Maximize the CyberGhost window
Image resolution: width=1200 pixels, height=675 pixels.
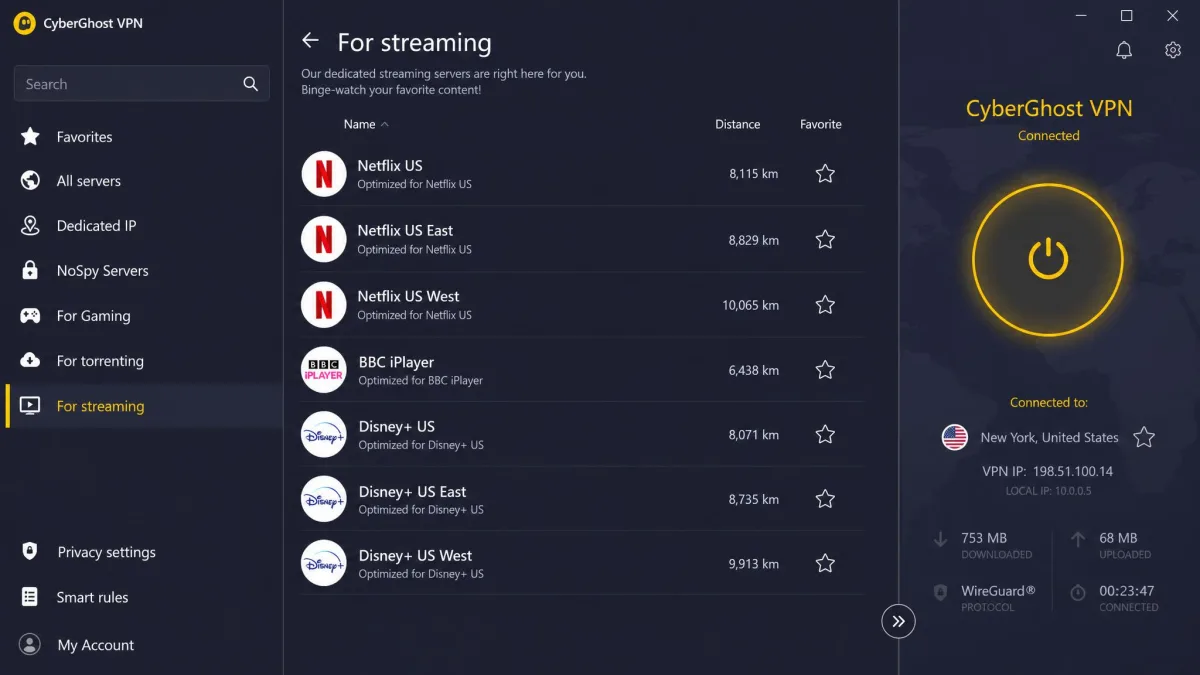1126,16
